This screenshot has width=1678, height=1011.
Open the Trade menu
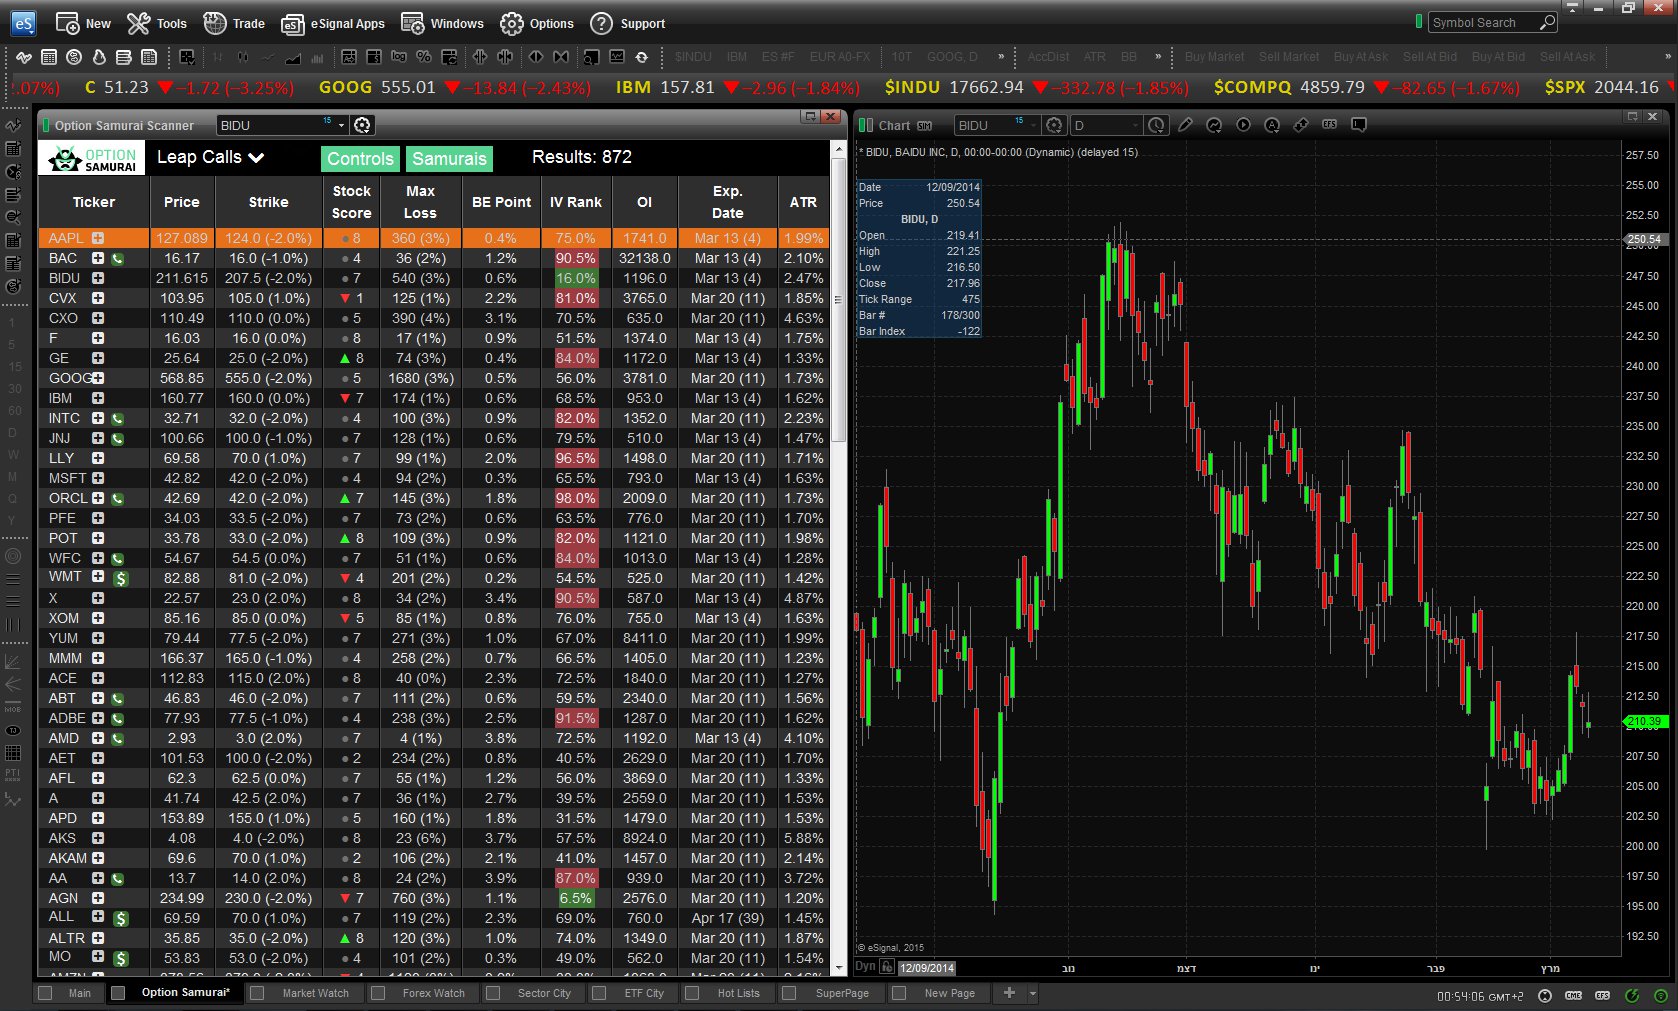(234, 23)
